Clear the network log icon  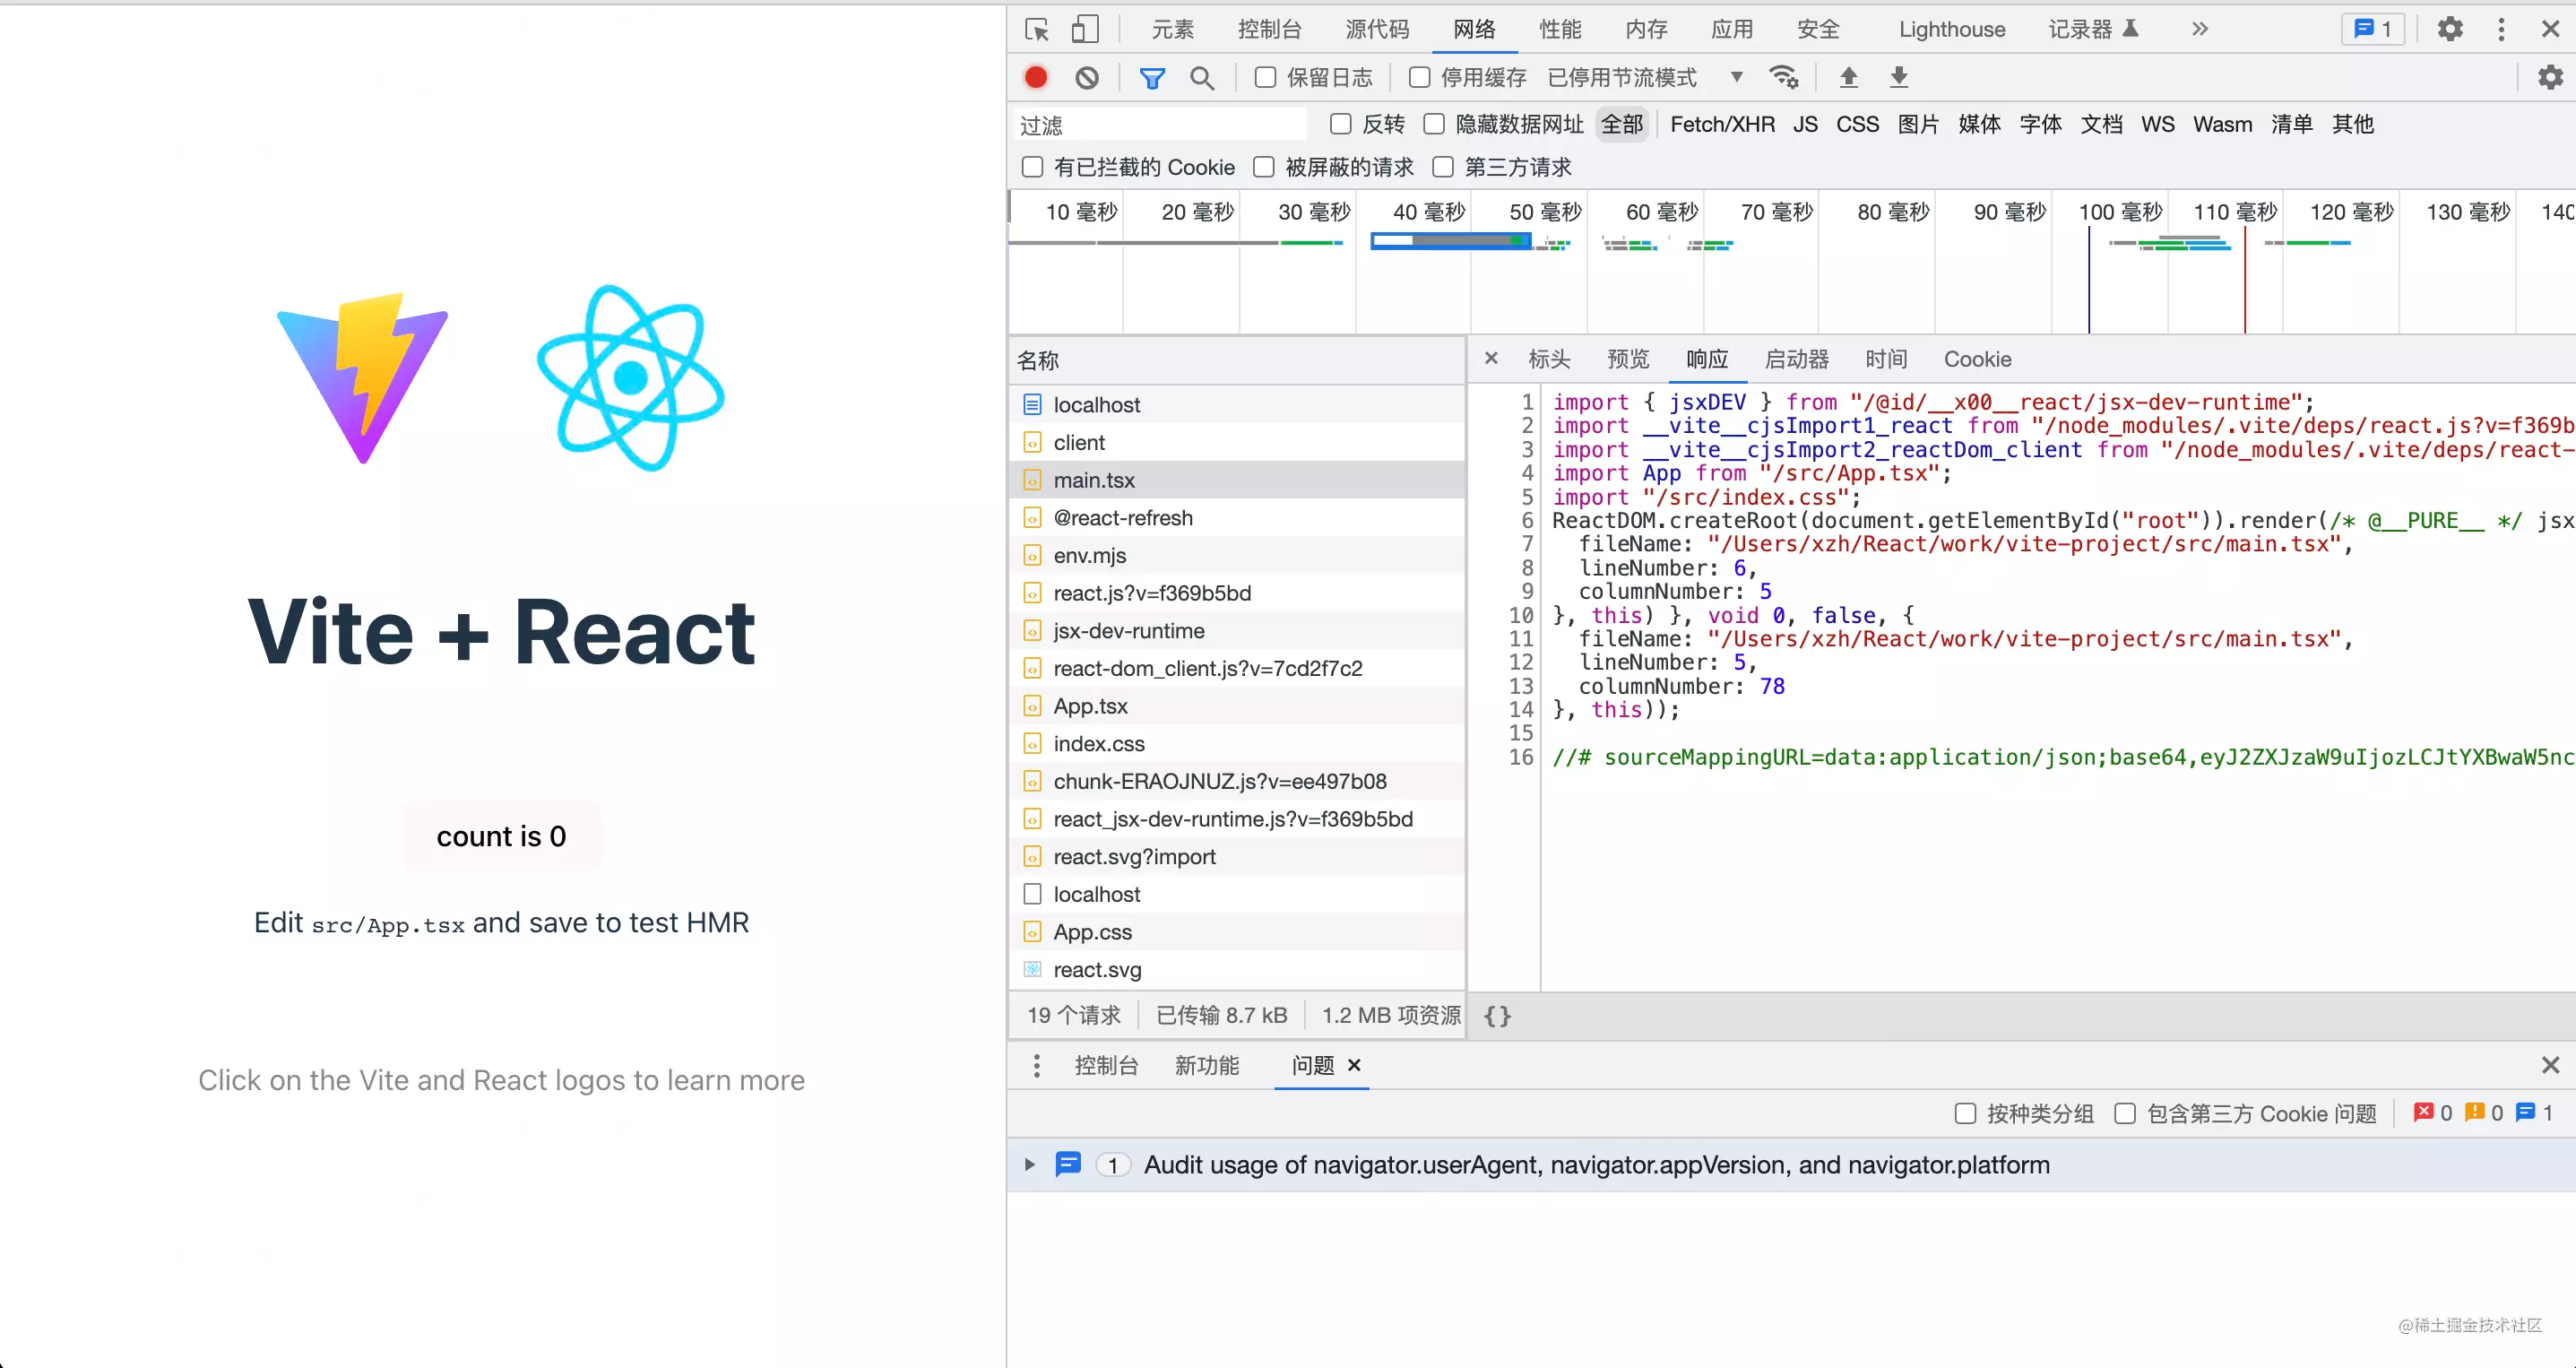tap(1087, 77)
